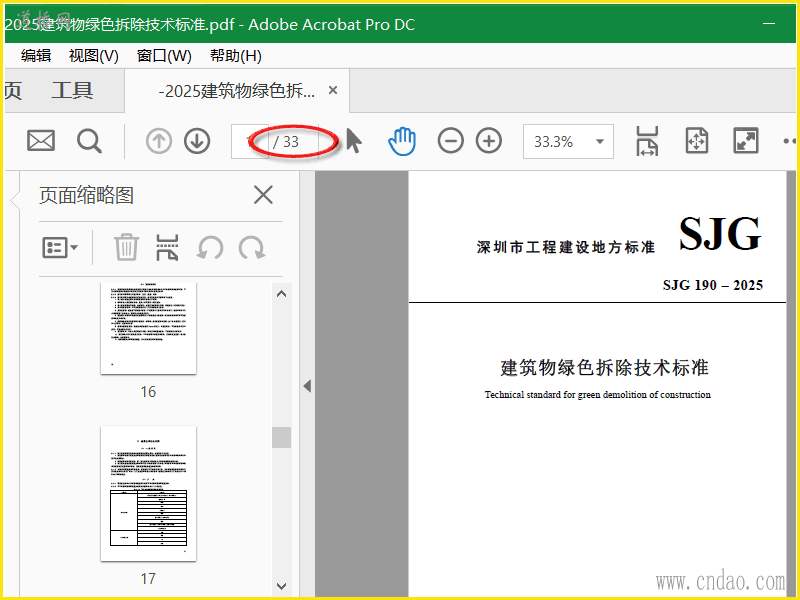Collapse the navigation pane arrow

[307, 386]
